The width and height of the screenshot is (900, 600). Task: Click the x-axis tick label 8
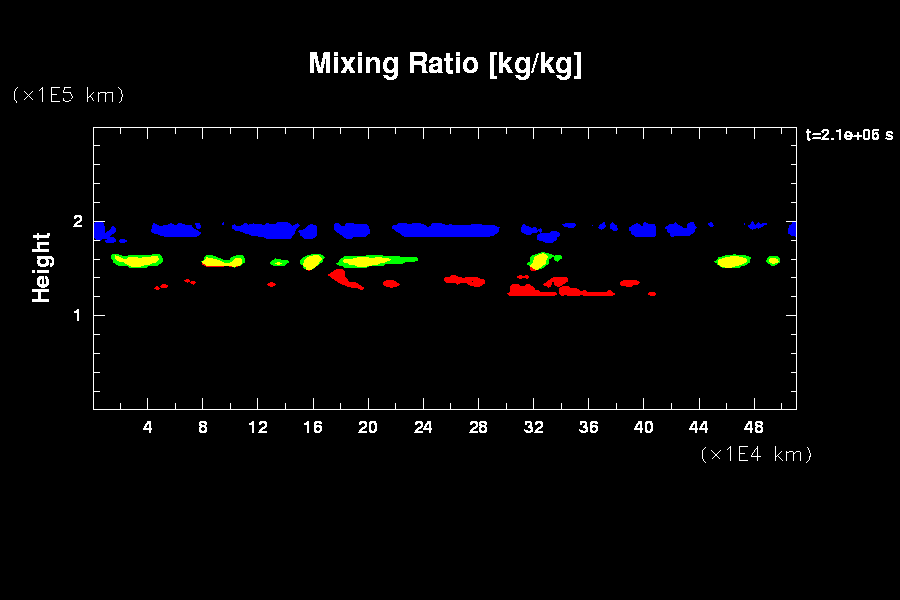203,427
